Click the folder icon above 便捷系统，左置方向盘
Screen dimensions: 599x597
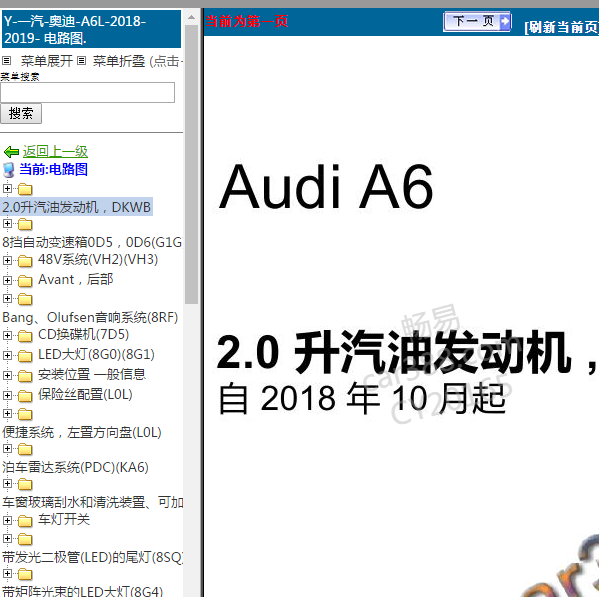click(x=25, y=414)
